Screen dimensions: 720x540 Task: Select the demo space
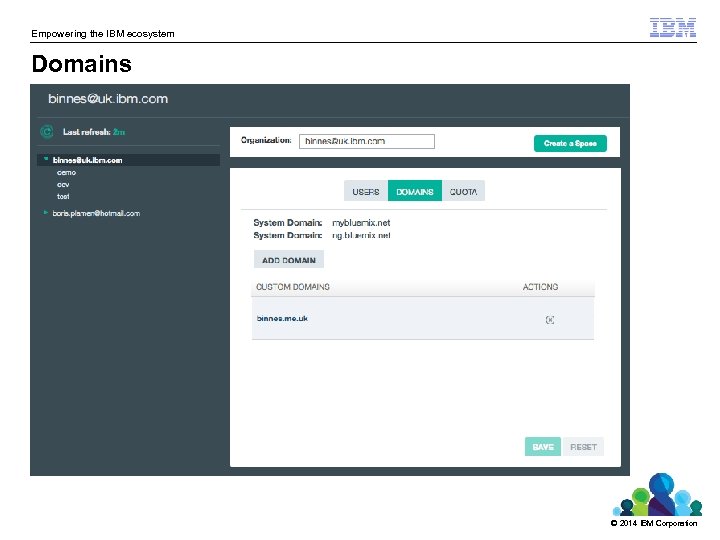66,173
